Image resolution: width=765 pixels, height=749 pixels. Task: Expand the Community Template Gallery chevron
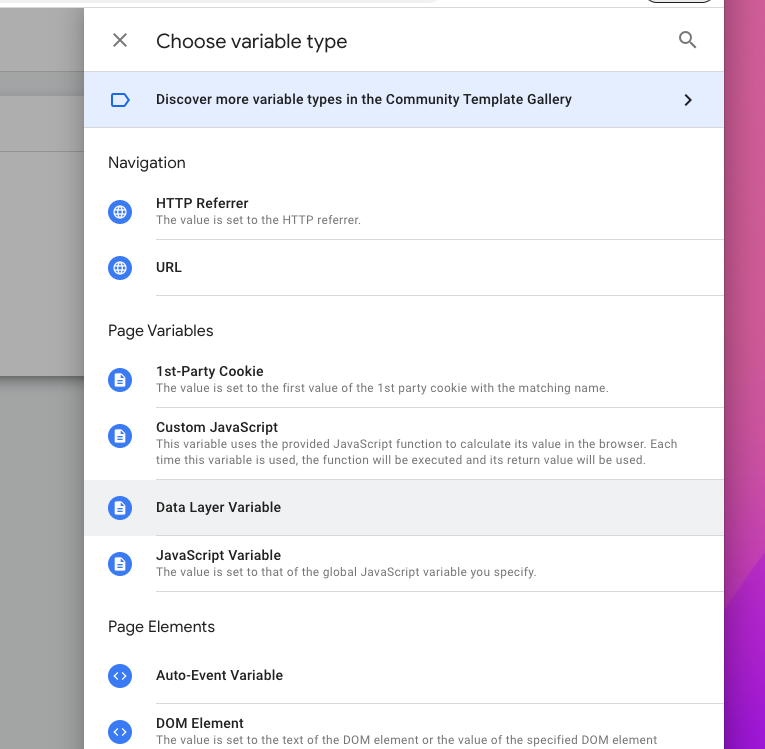tap(688, 100)
